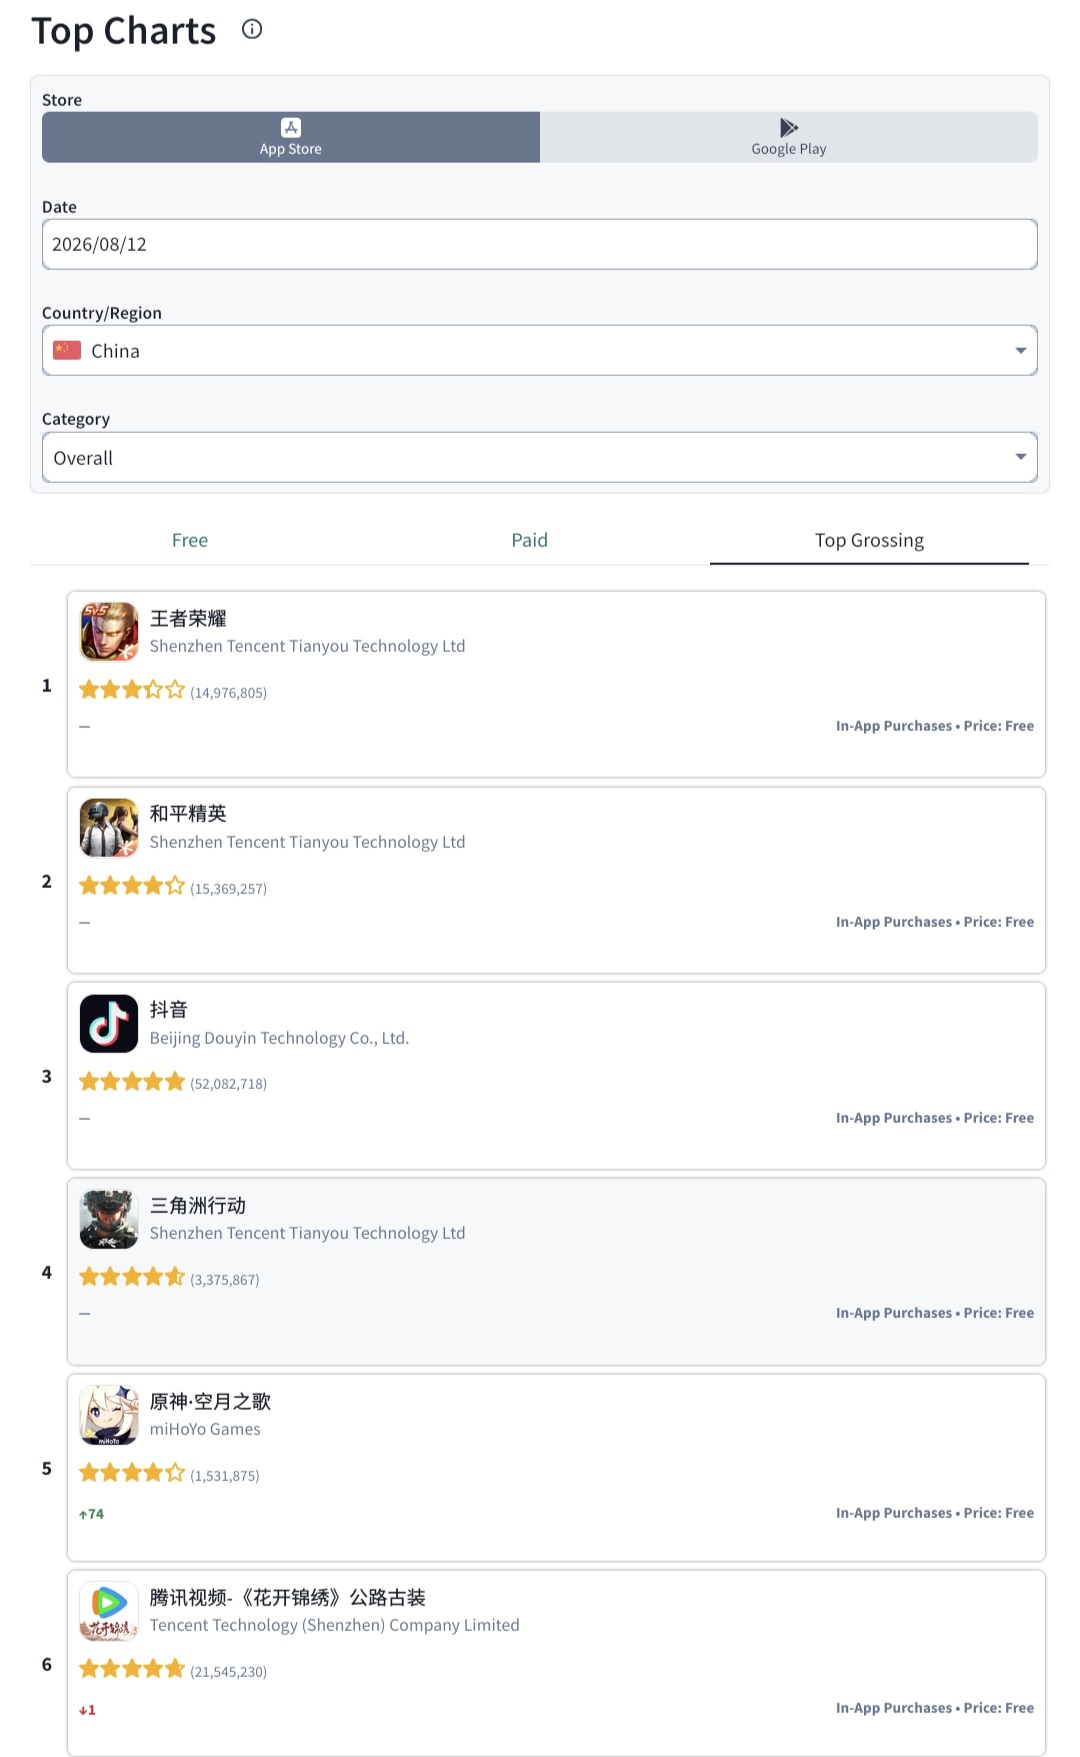This screenshot has height=1757, width=1080.
Task: Open the Country/Region dropdown showing China
Action: click(540, 351)
